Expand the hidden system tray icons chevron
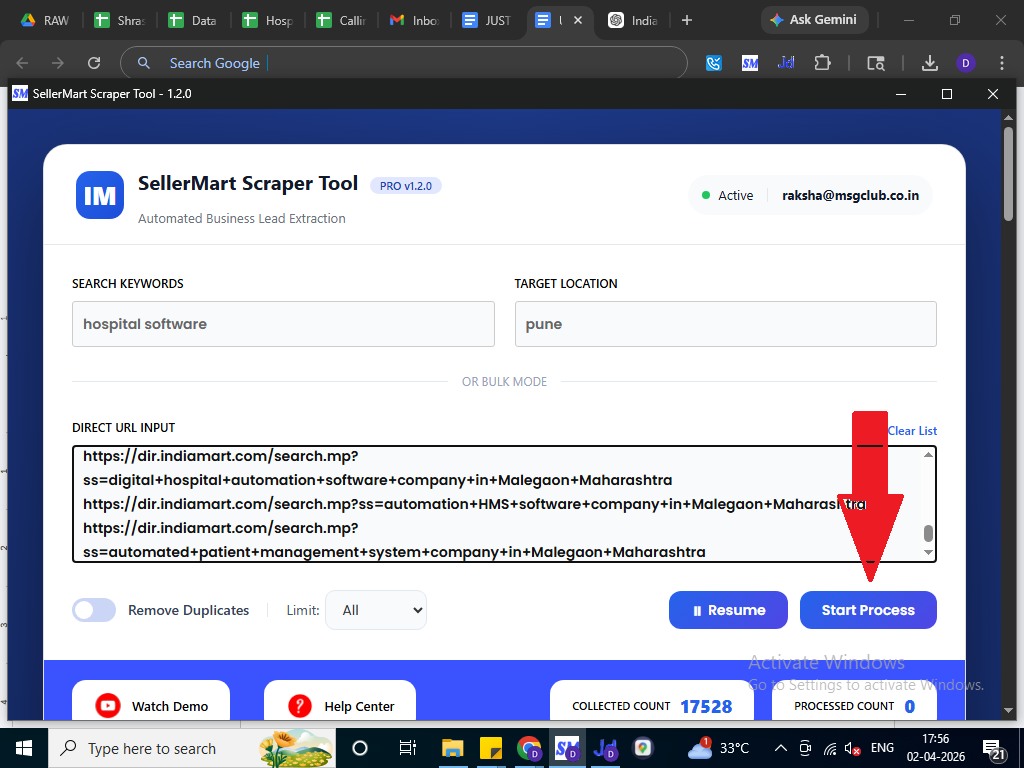The image size is (1024, 768). pos(780,748)
